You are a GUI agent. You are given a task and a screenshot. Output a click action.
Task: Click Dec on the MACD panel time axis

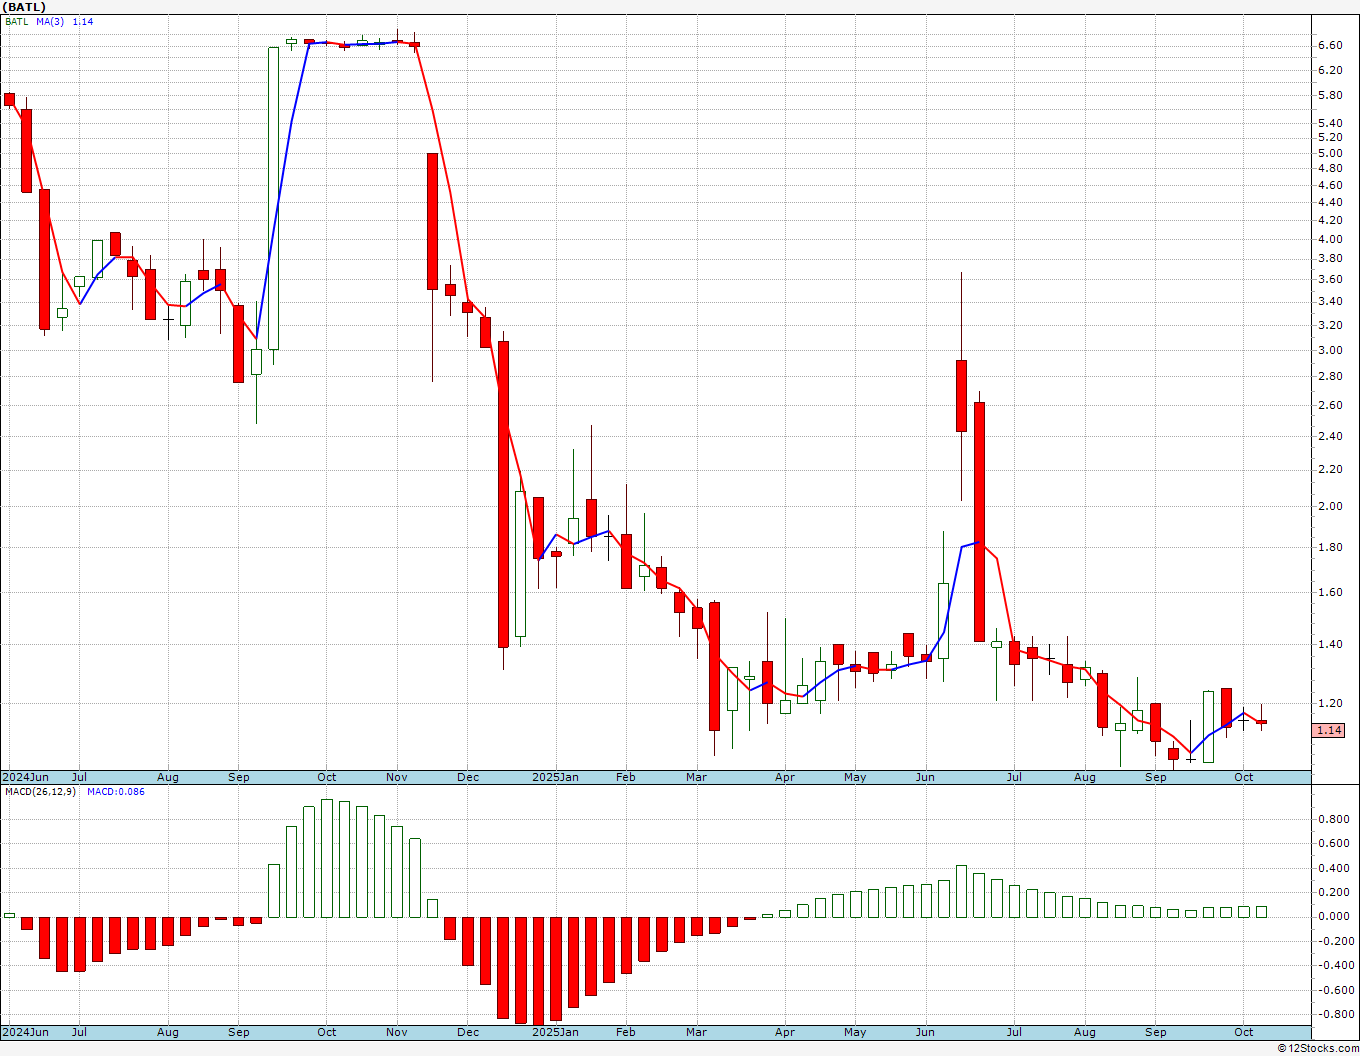click(x=468, y=1032)
